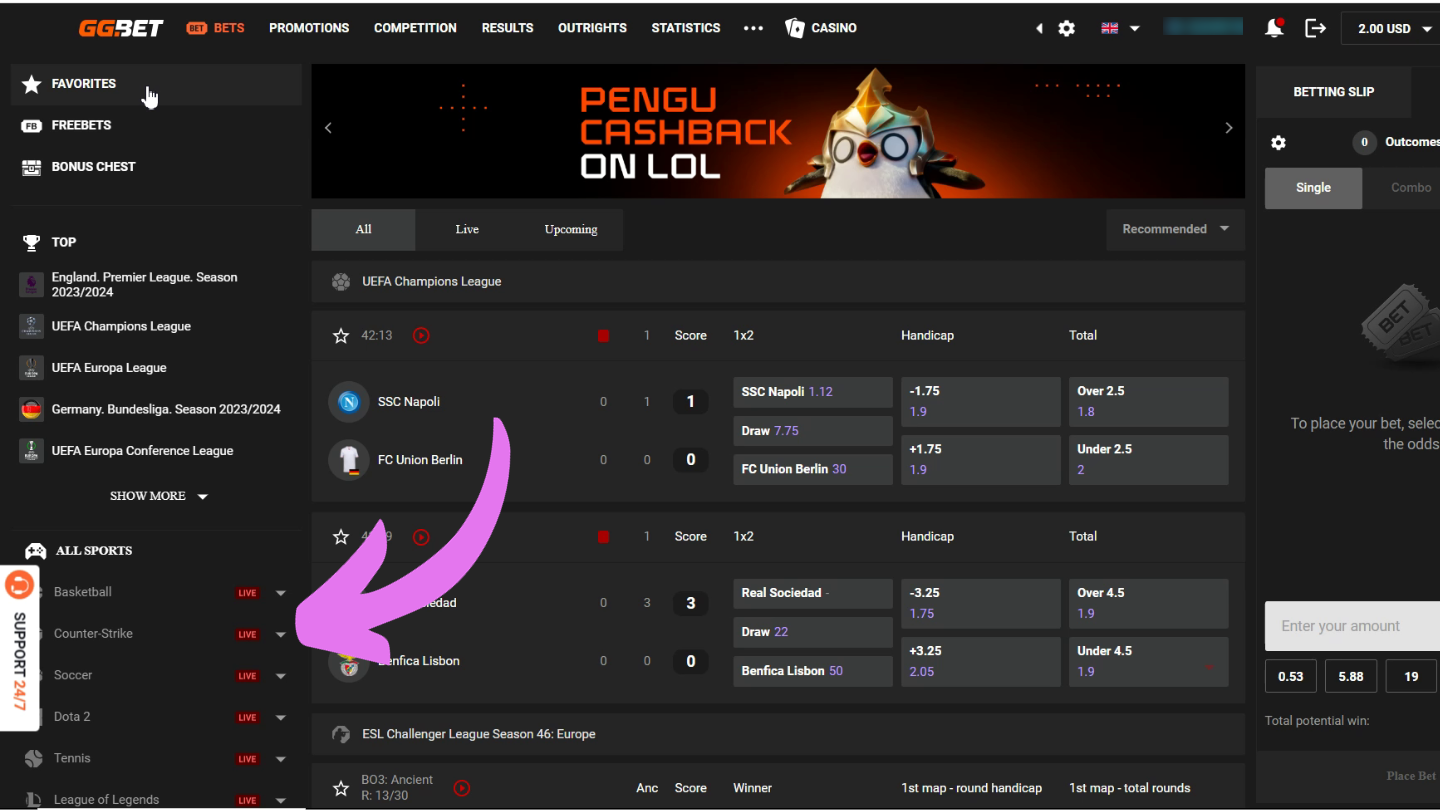Go to next promo banner slide
The height and width of the screenshot is (810, 1440).
(x=1229, y=128)
